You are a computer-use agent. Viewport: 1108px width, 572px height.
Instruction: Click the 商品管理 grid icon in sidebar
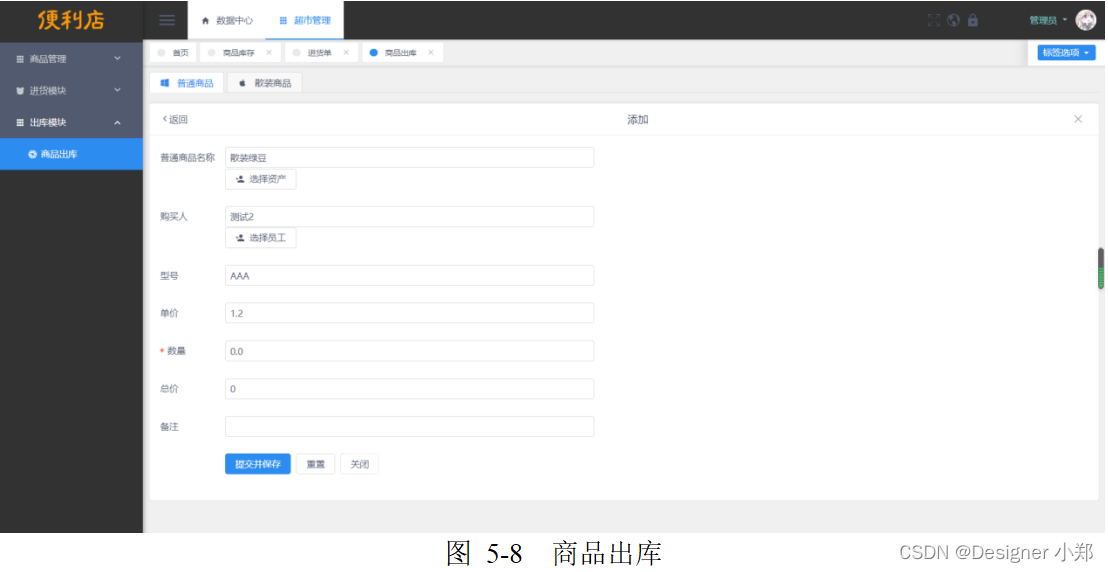[20, 59]
